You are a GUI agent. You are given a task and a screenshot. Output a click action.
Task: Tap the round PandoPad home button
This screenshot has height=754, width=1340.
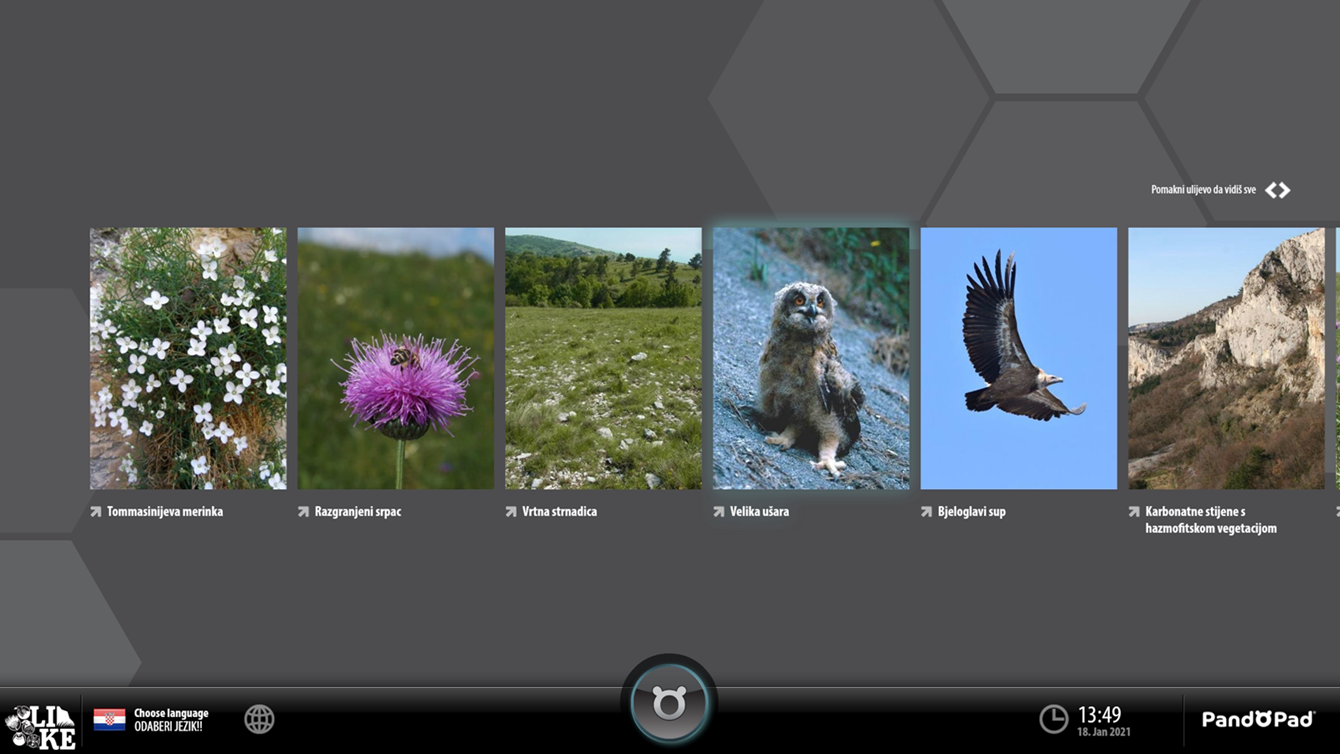[669, 703]
